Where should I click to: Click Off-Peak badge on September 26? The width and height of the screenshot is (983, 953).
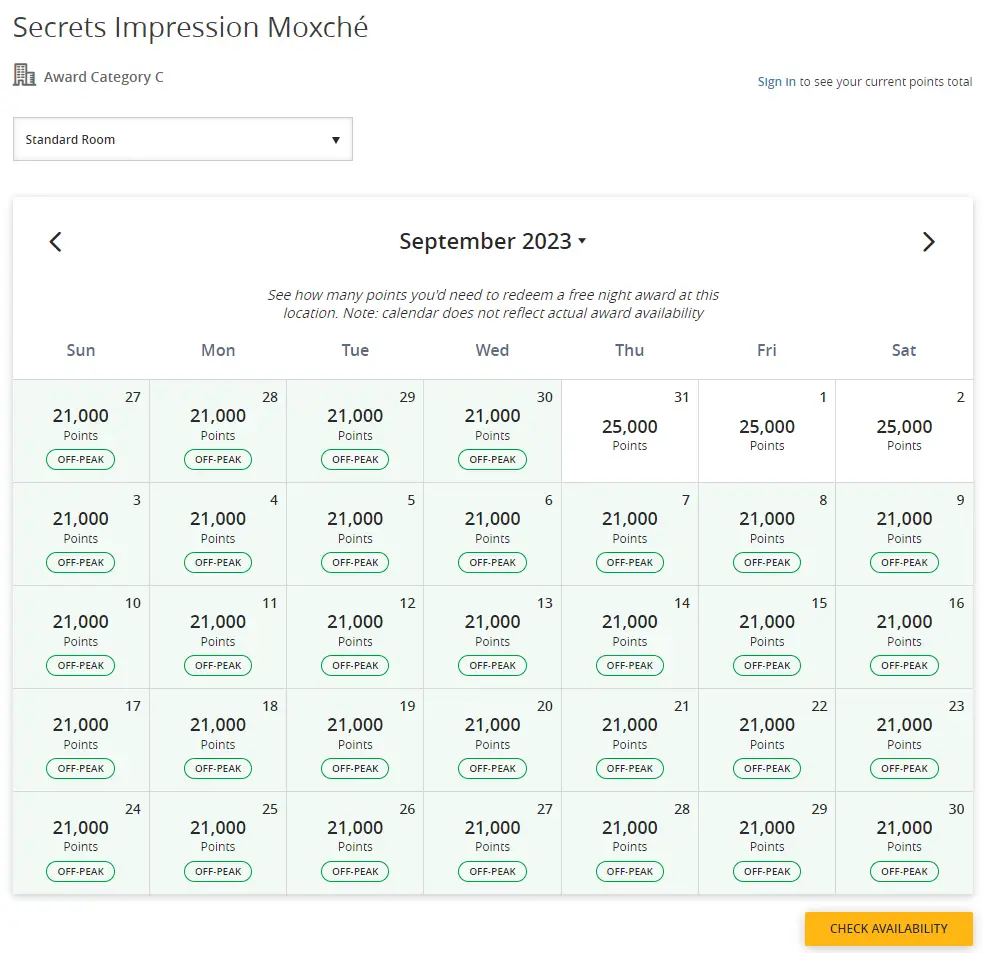[x=355, y=872]
